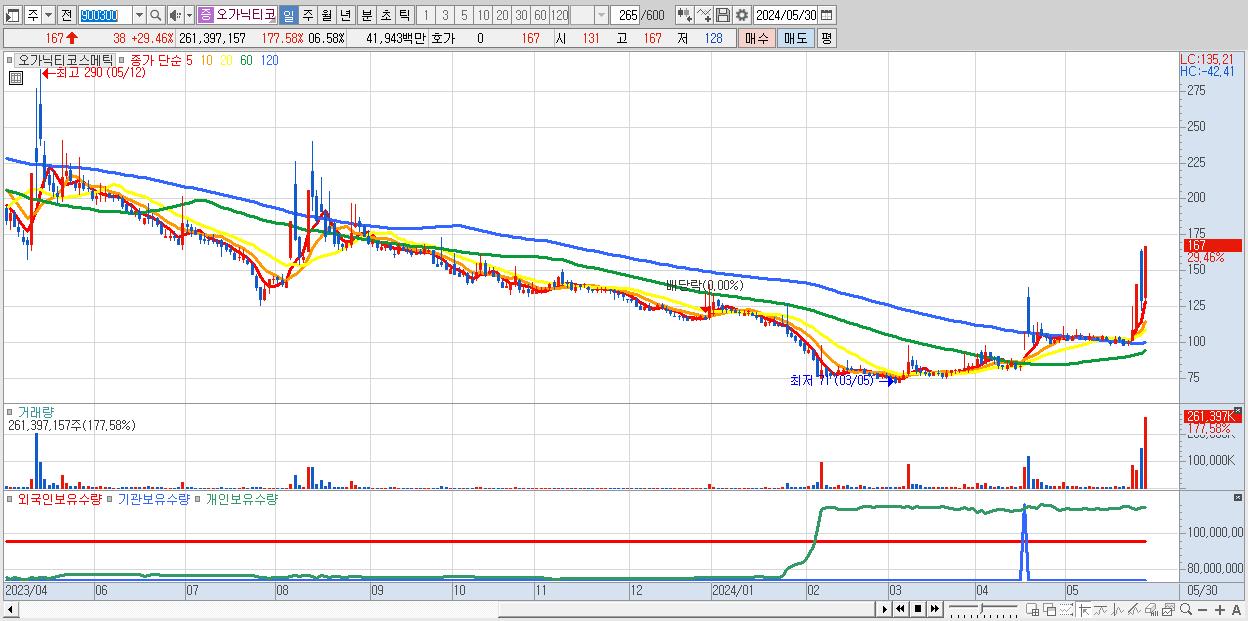Choose the 30 interval button

pos(521,15)
